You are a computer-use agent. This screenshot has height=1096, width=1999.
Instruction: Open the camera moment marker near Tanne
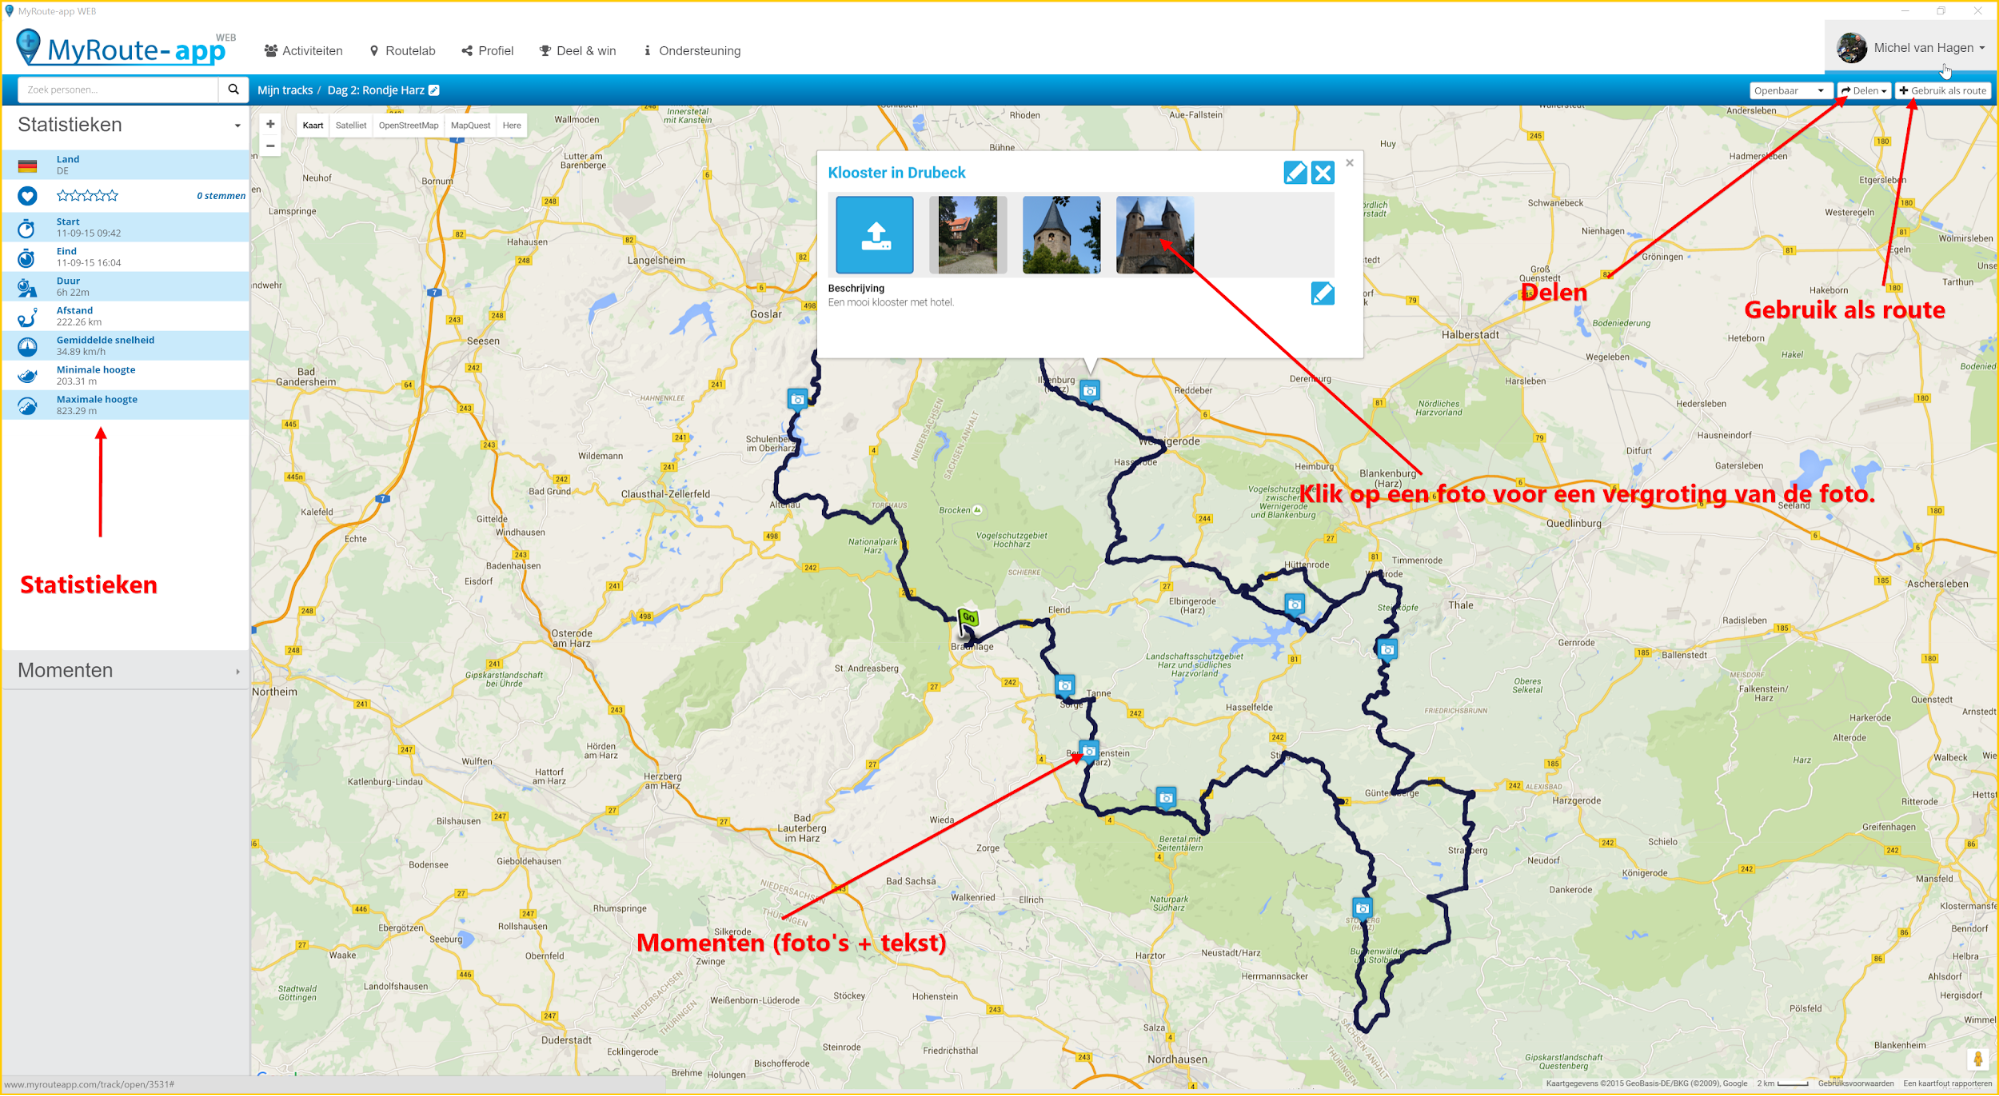tap(1065, 685)
